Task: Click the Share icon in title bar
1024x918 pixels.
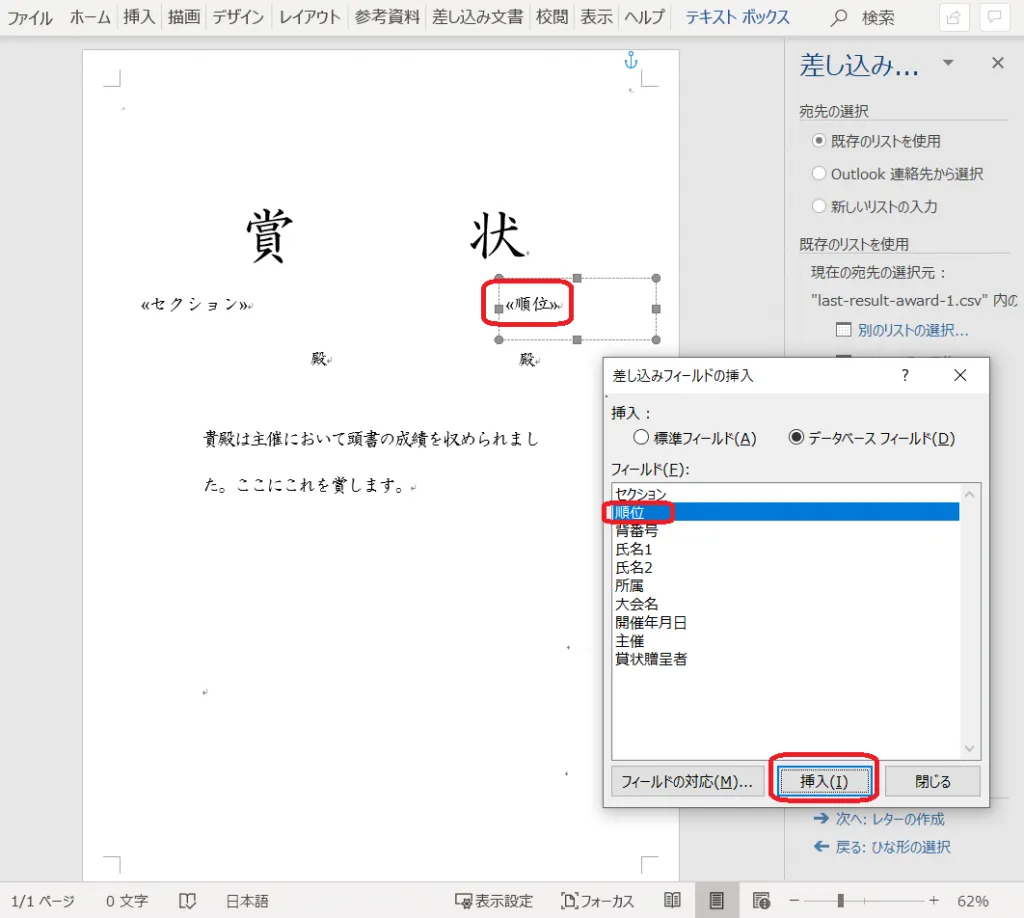Action: 954,17
